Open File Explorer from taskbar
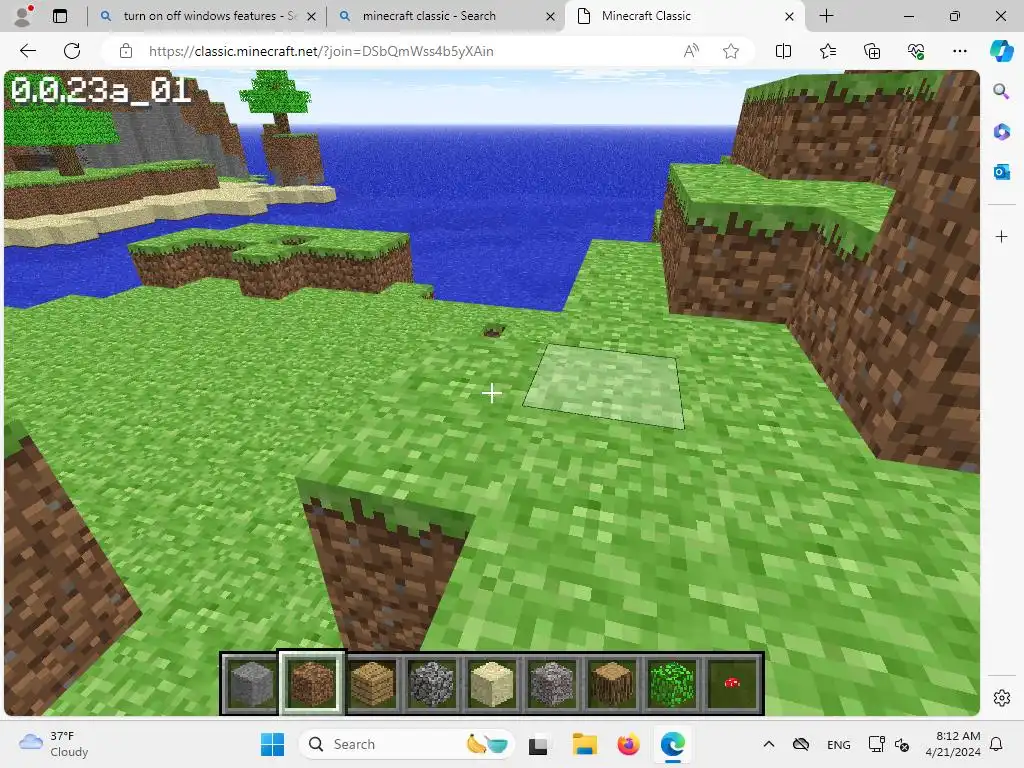The height and width of the screenshot is (768, 1024). [x=584, y=744]
